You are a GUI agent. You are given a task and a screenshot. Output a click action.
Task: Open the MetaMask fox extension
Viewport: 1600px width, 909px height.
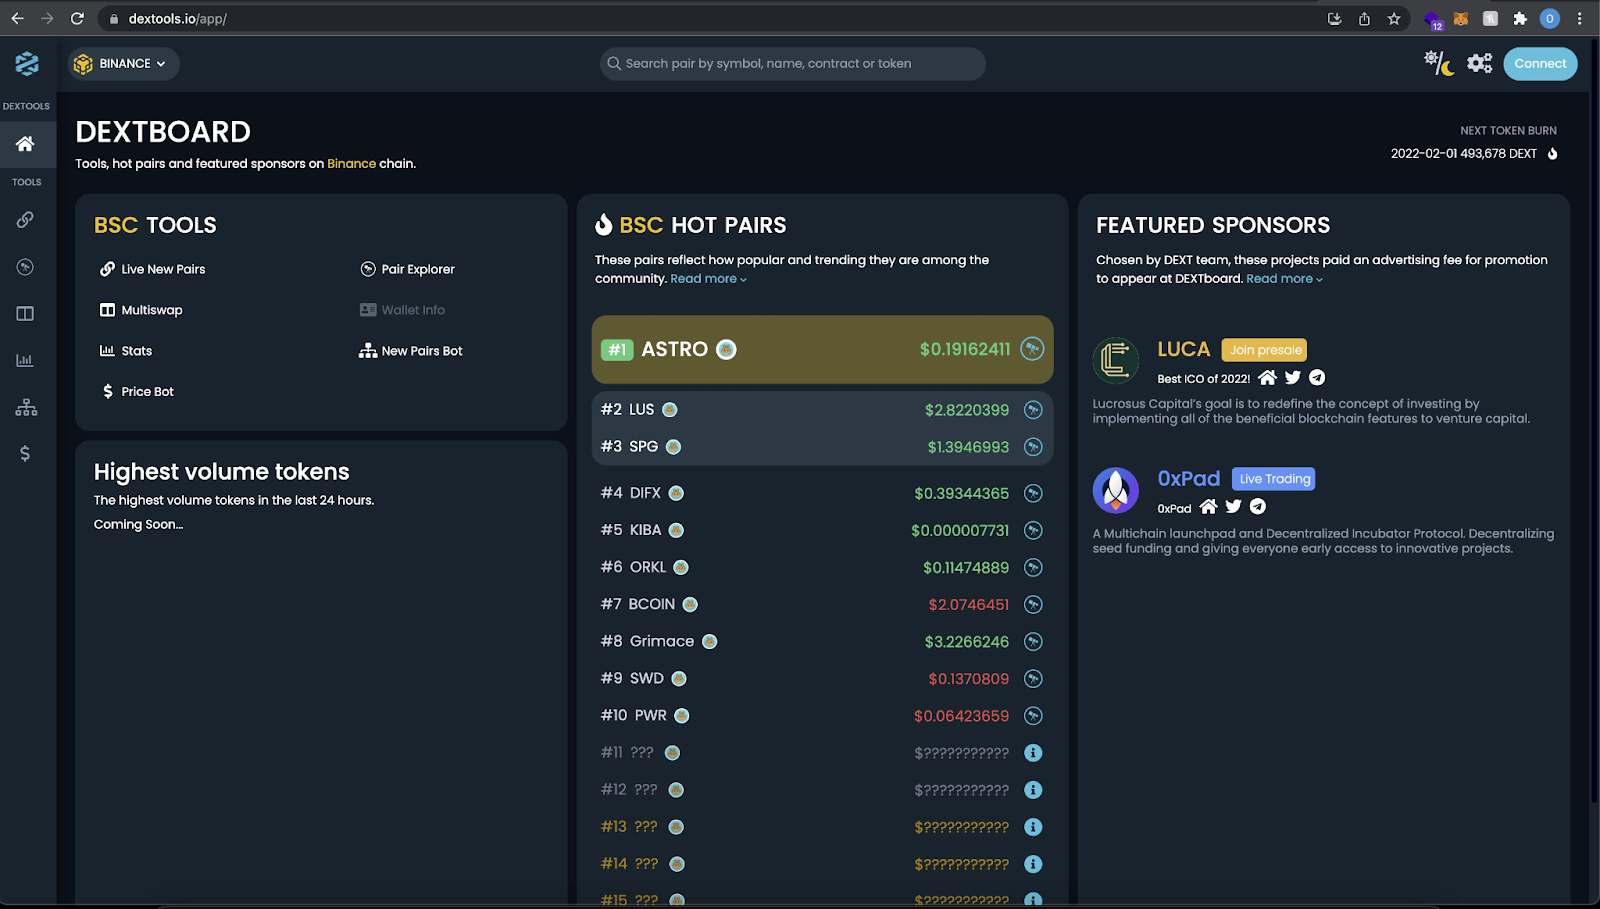pyautogui.click(x=1461, y=19)
